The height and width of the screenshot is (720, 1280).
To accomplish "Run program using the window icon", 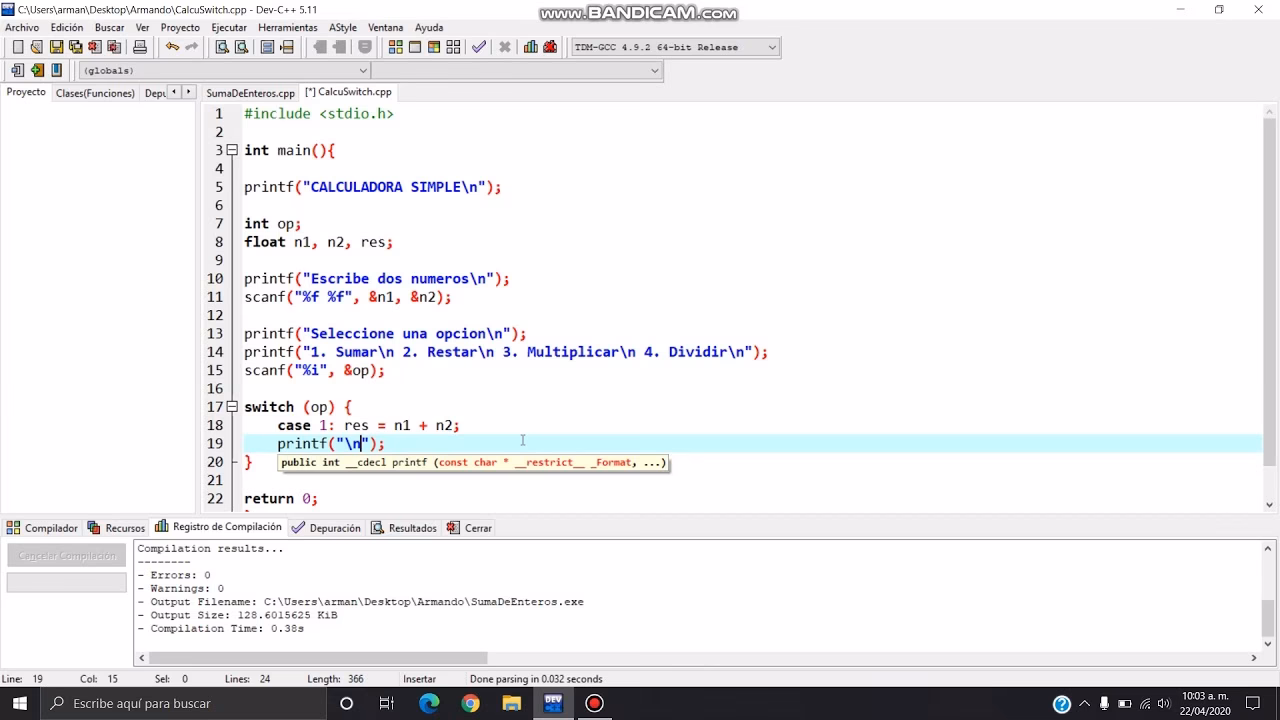I will tap(415, 47).
